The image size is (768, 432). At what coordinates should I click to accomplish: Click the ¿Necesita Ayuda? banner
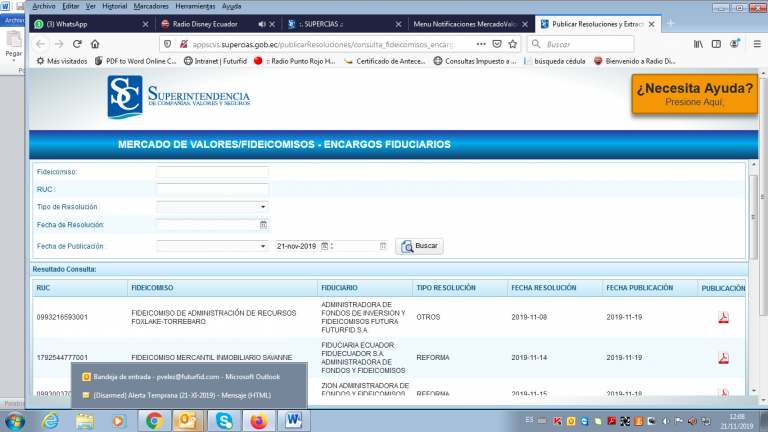pos(695,94)
